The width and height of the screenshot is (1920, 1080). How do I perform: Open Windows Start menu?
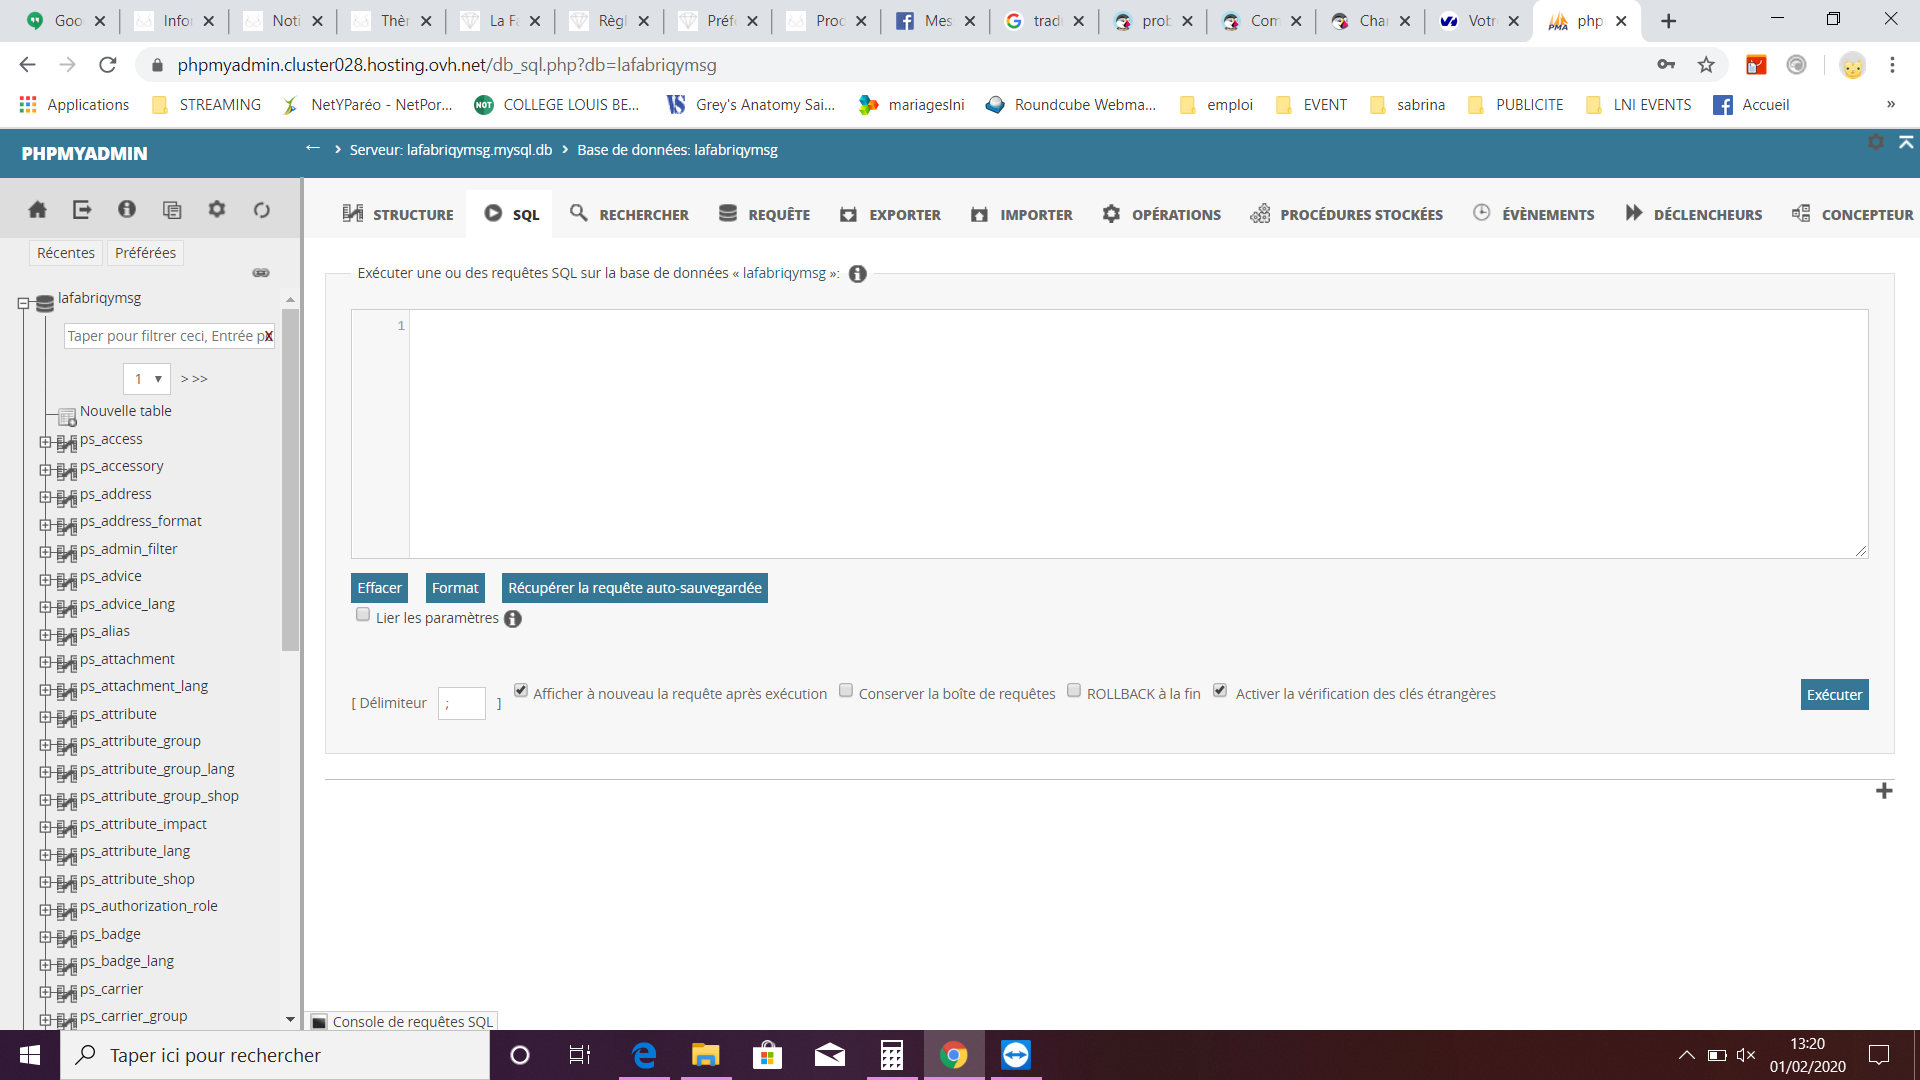[30, 1055]
